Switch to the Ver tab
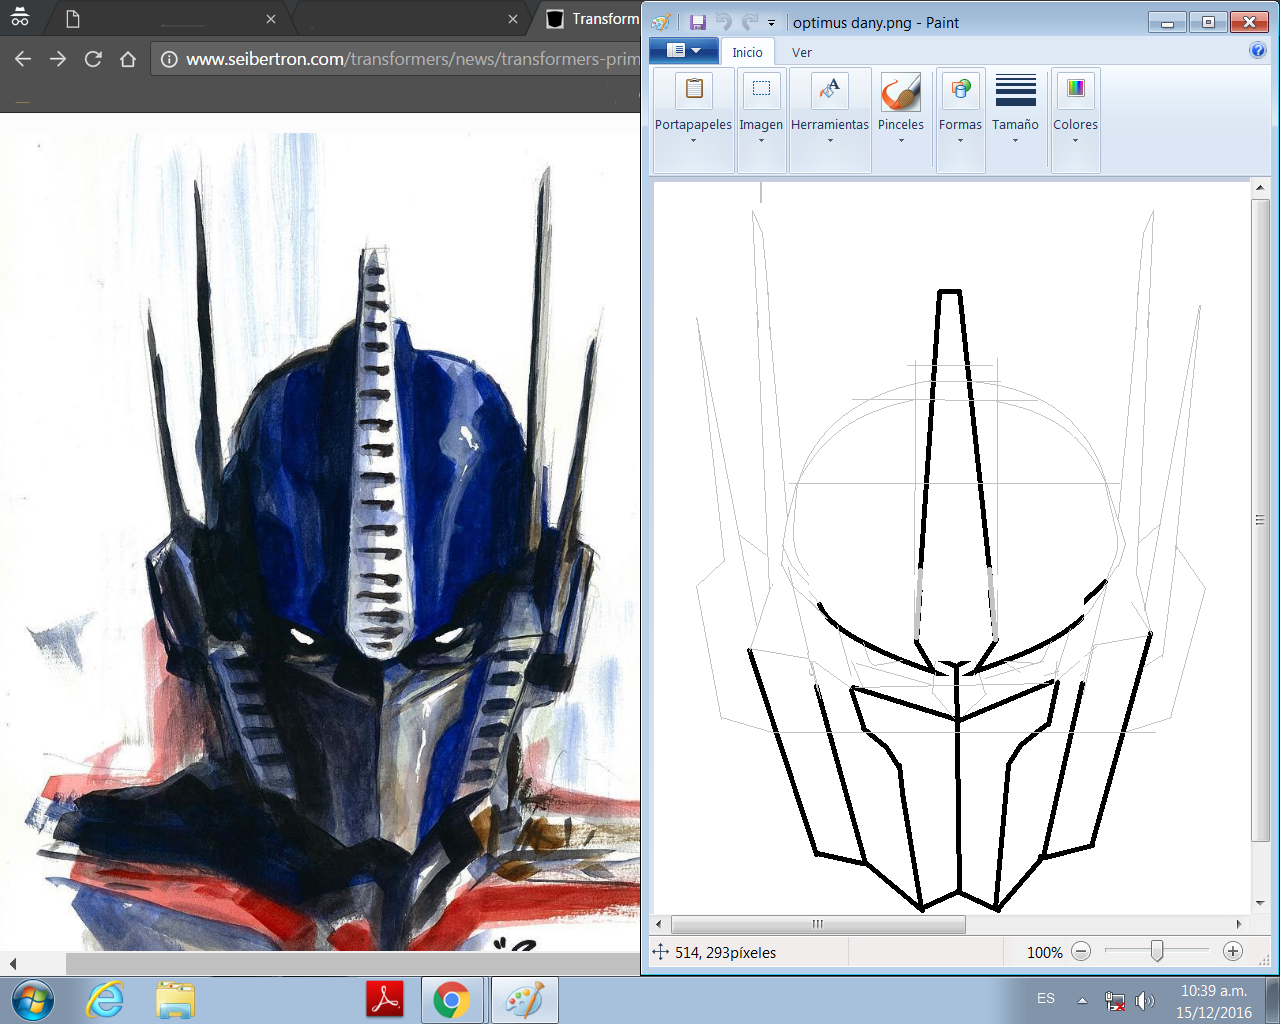 (801, 52)
